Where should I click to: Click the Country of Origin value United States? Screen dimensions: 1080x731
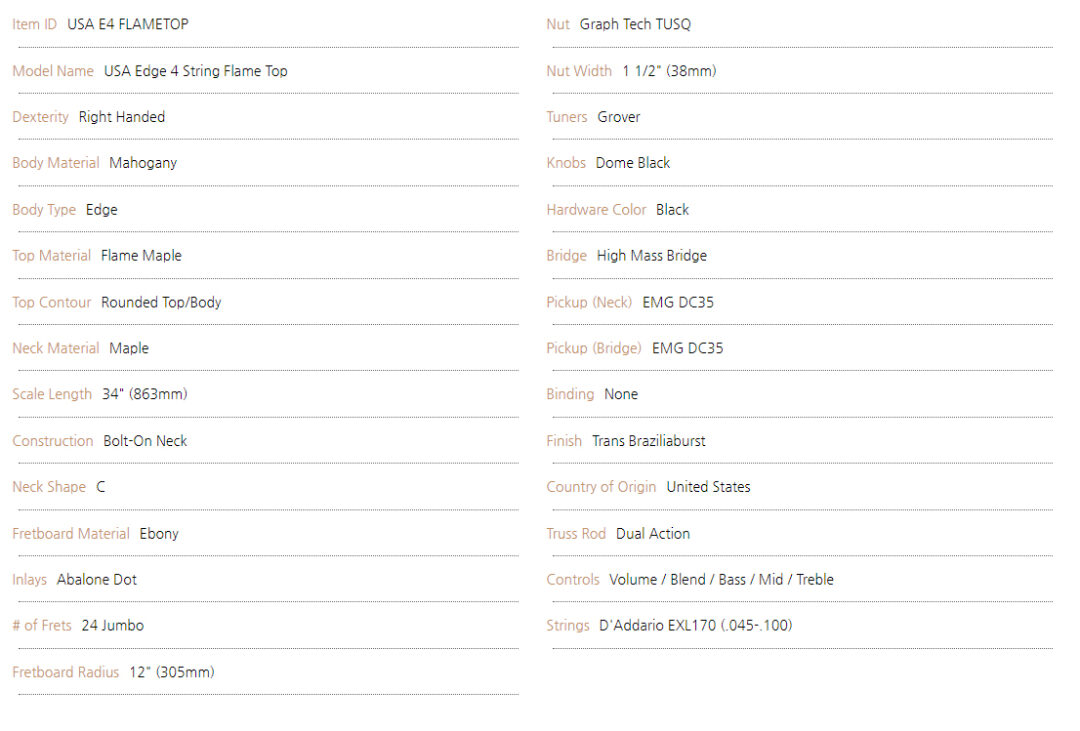(708, 487)
